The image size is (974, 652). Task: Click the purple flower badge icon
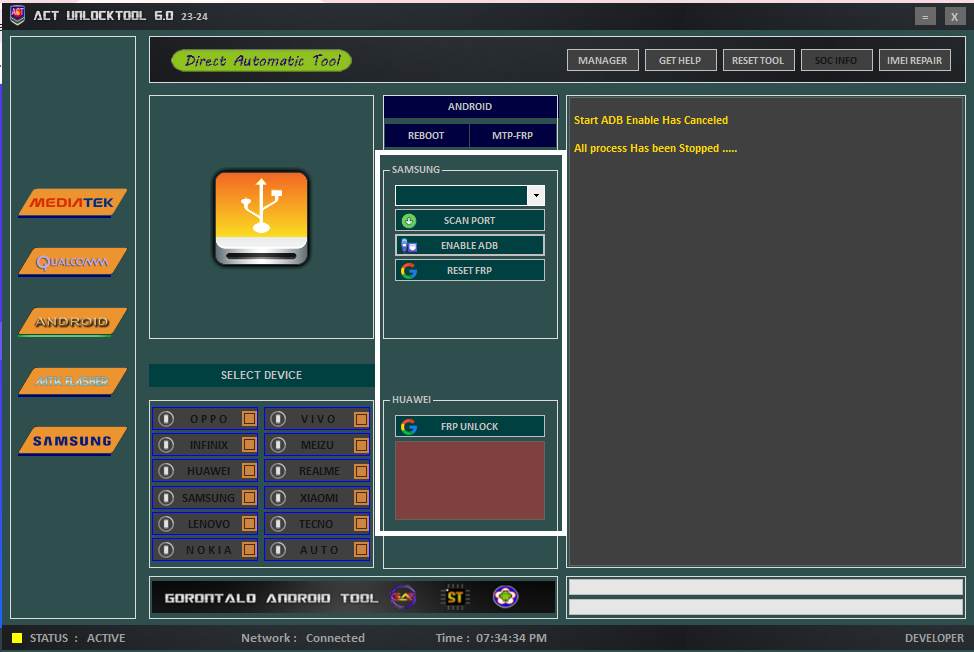tap(506, 597)
